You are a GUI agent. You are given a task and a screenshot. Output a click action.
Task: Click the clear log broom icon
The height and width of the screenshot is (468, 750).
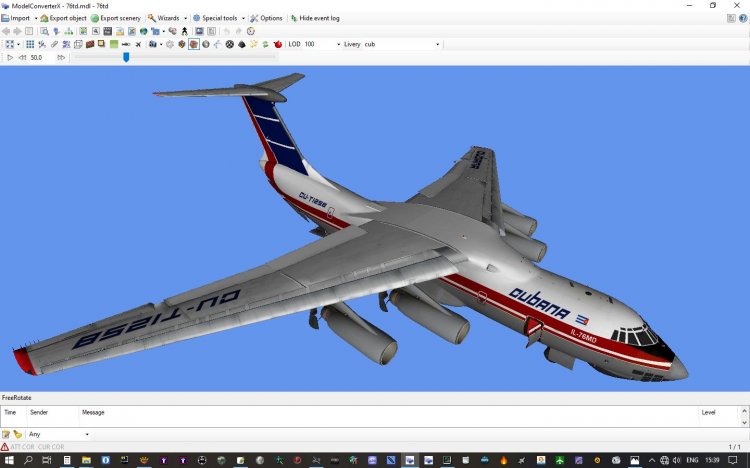pos(18,434)
